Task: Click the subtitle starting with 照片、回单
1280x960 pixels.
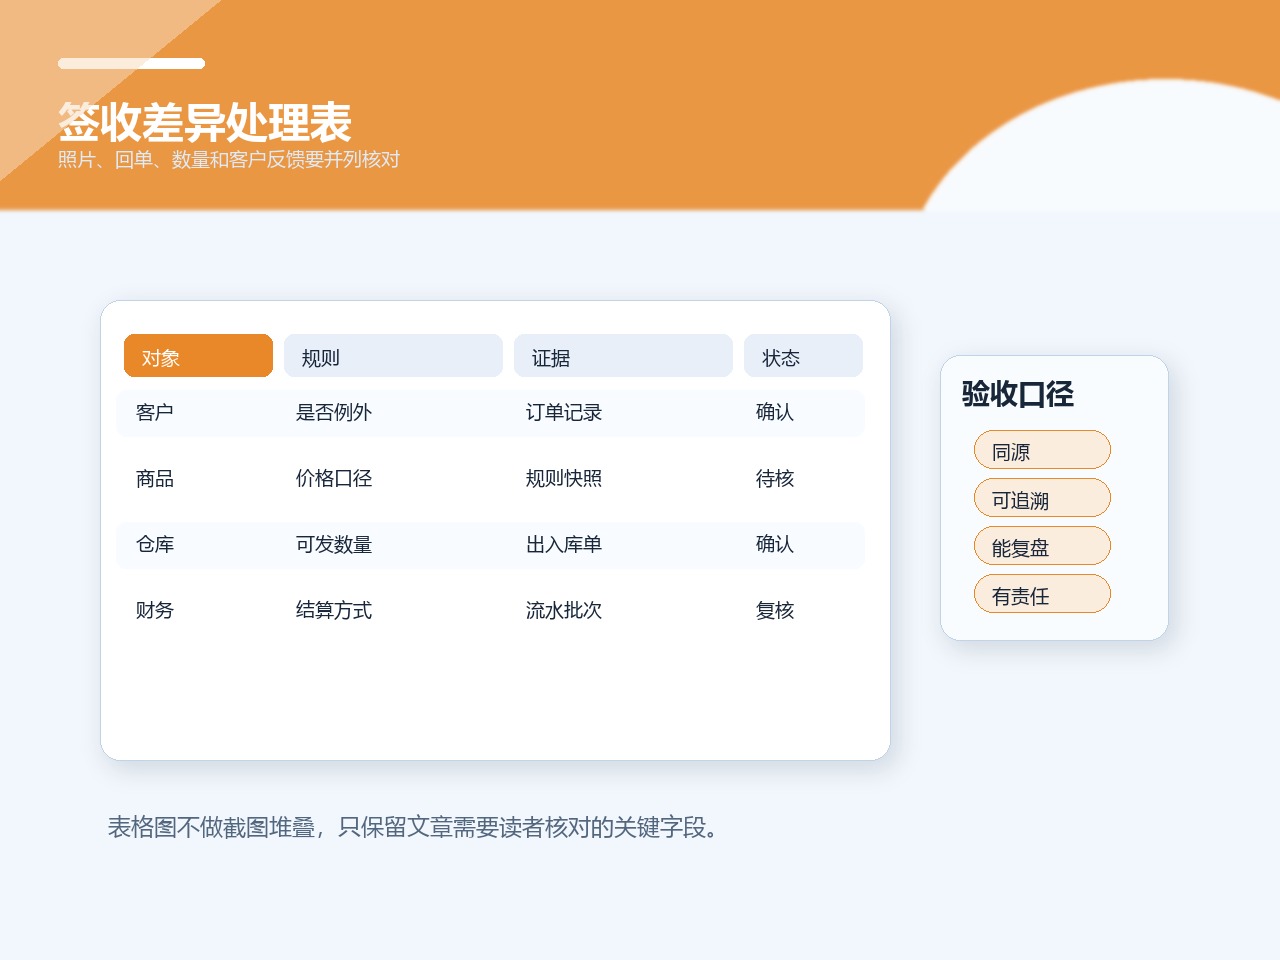Action: click(x=229, y=160)
